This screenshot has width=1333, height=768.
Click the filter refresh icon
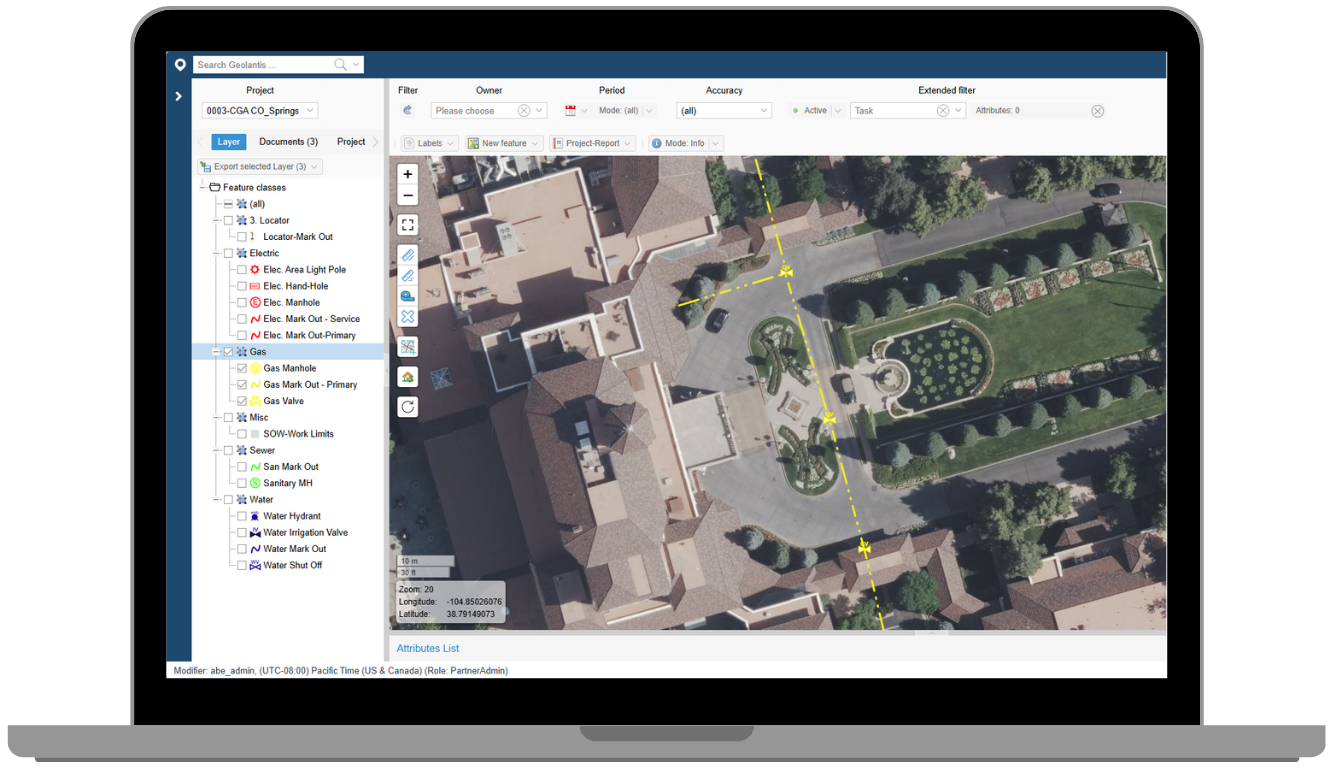407,111
